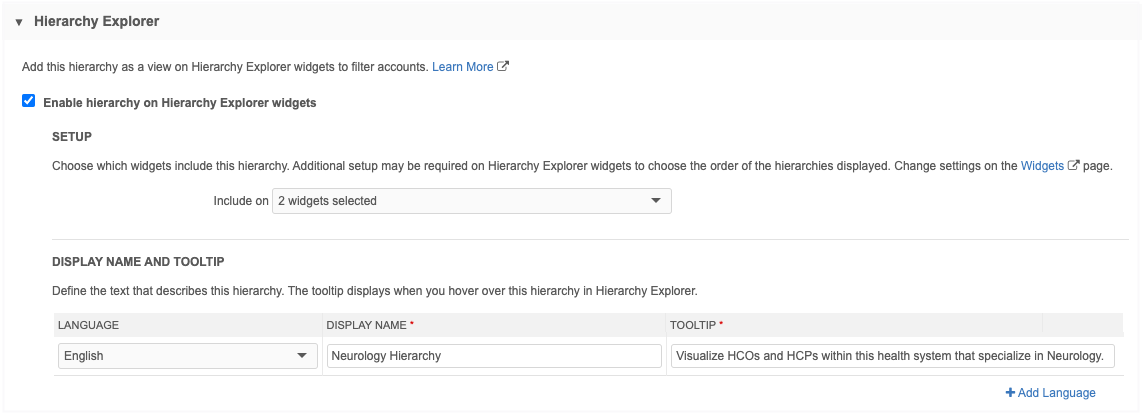Screen dimensions: 1142x415
Task: Collapse the Hierarchy Explorer section triangle
Action: tap(19, 22)
